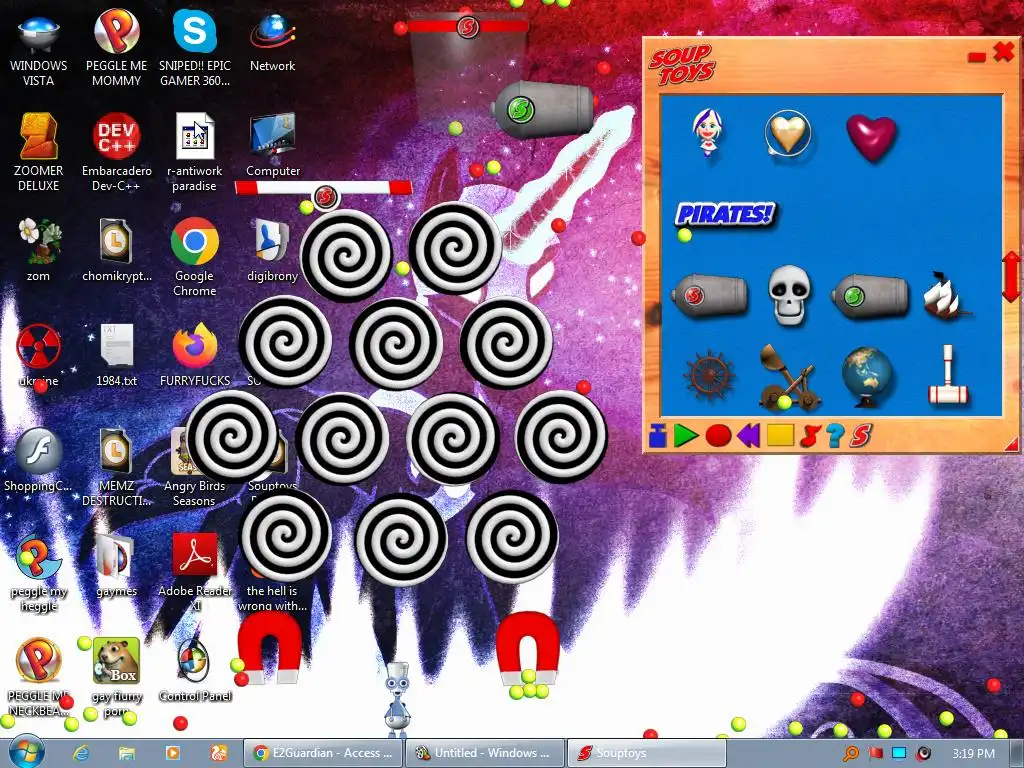Switch to the Souptoys taskbar button
The image size is (1024, 768).
tap(647, 753)
